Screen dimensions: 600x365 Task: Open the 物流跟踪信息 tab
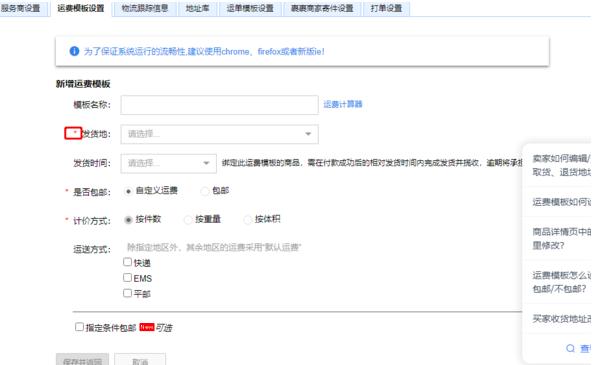point(145,8)
